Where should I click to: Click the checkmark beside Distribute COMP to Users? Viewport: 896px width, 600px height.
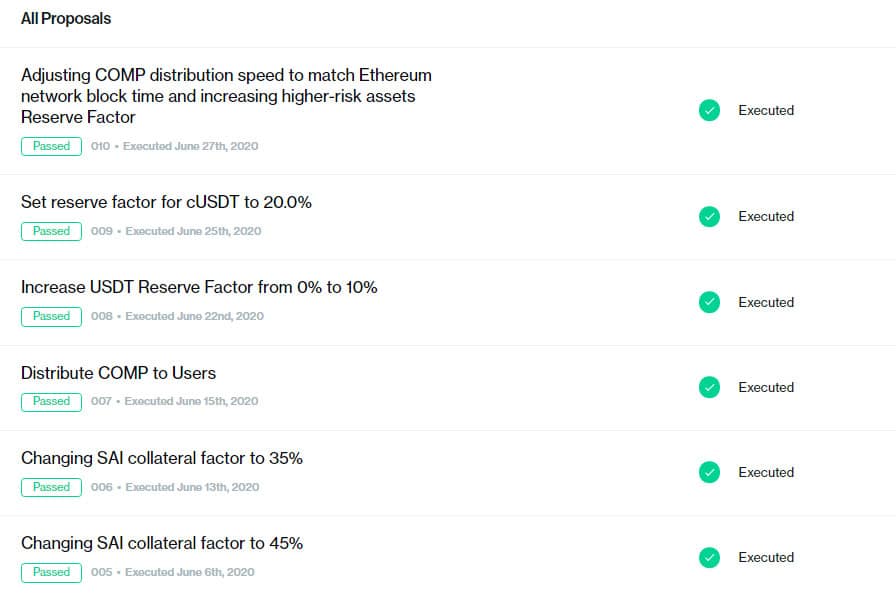(x=709, y=387)
